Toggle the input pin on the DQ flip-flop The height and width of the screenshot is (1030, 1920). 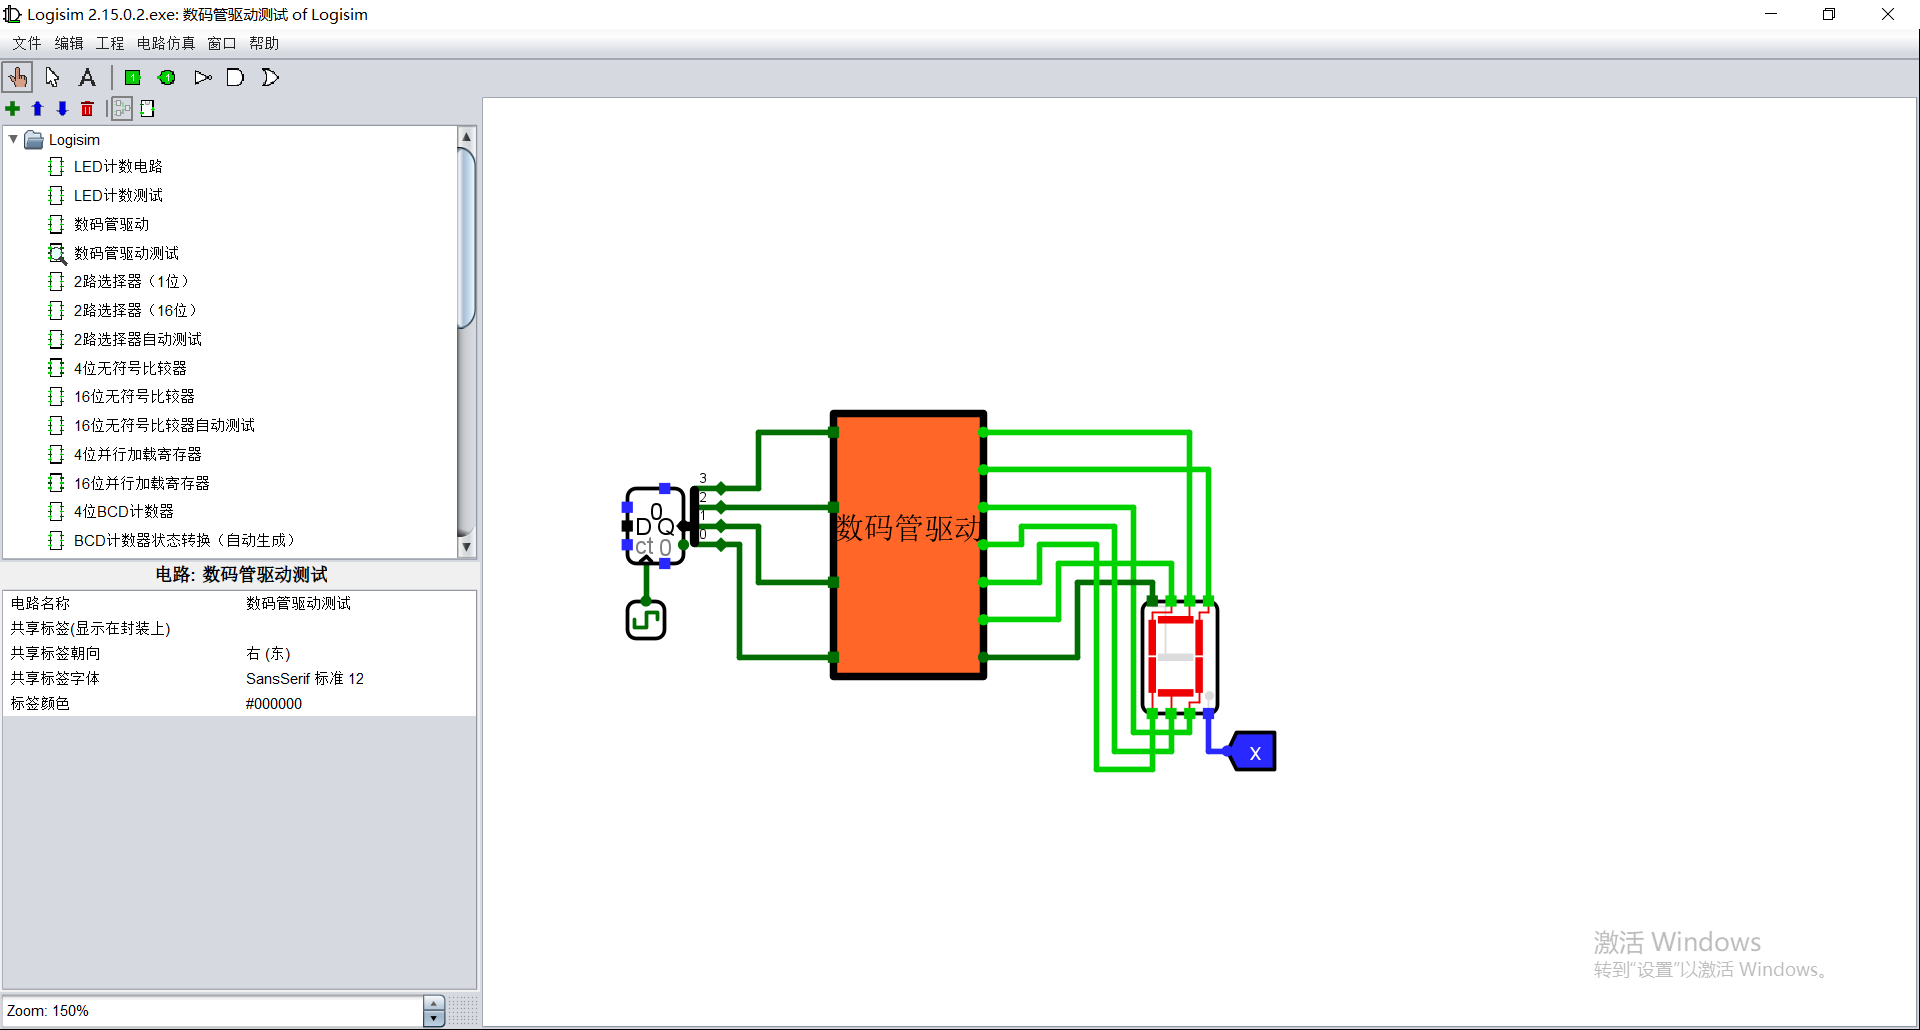[x=625, y=525]
